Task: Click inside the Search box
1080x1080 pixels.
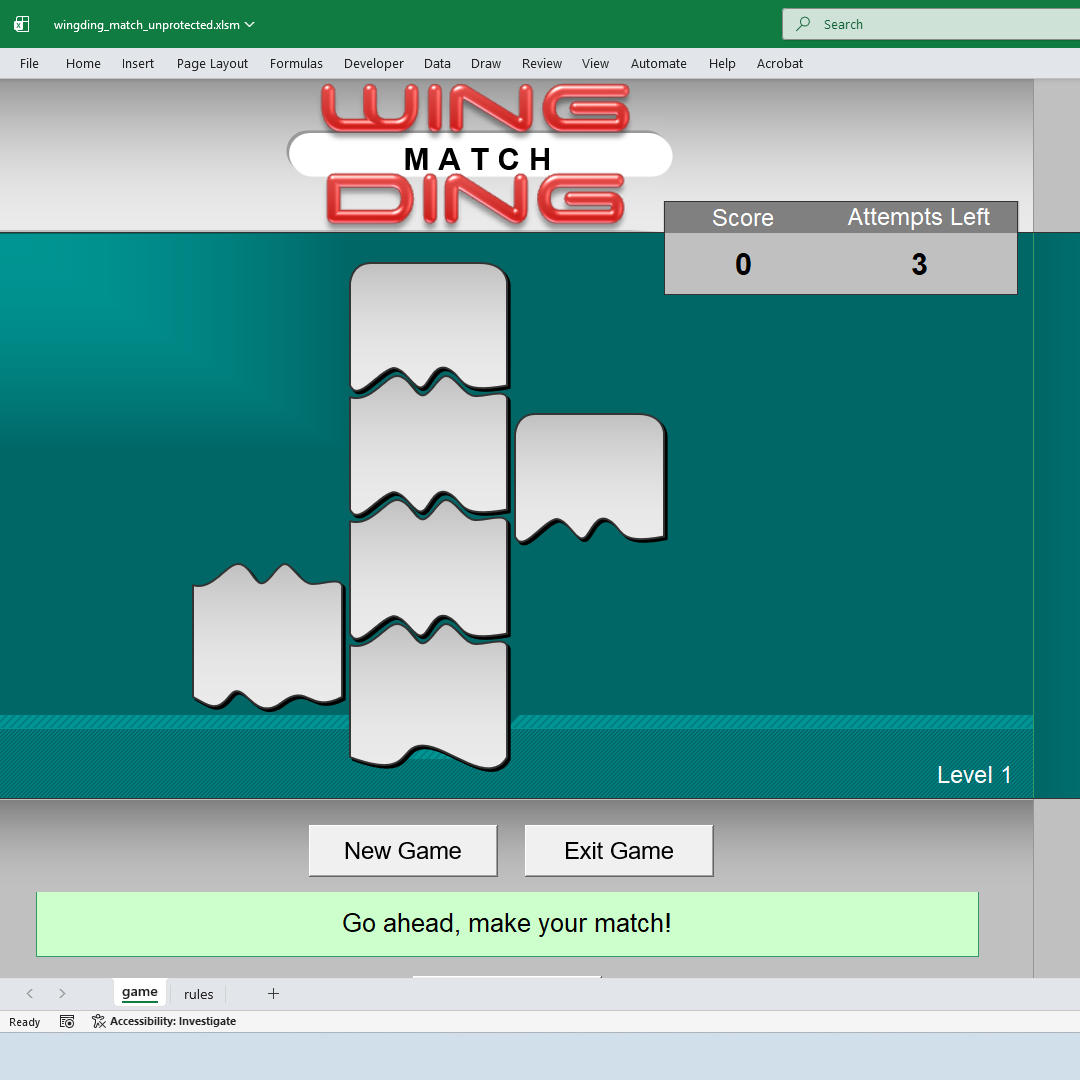Action: tap(900, 23)
